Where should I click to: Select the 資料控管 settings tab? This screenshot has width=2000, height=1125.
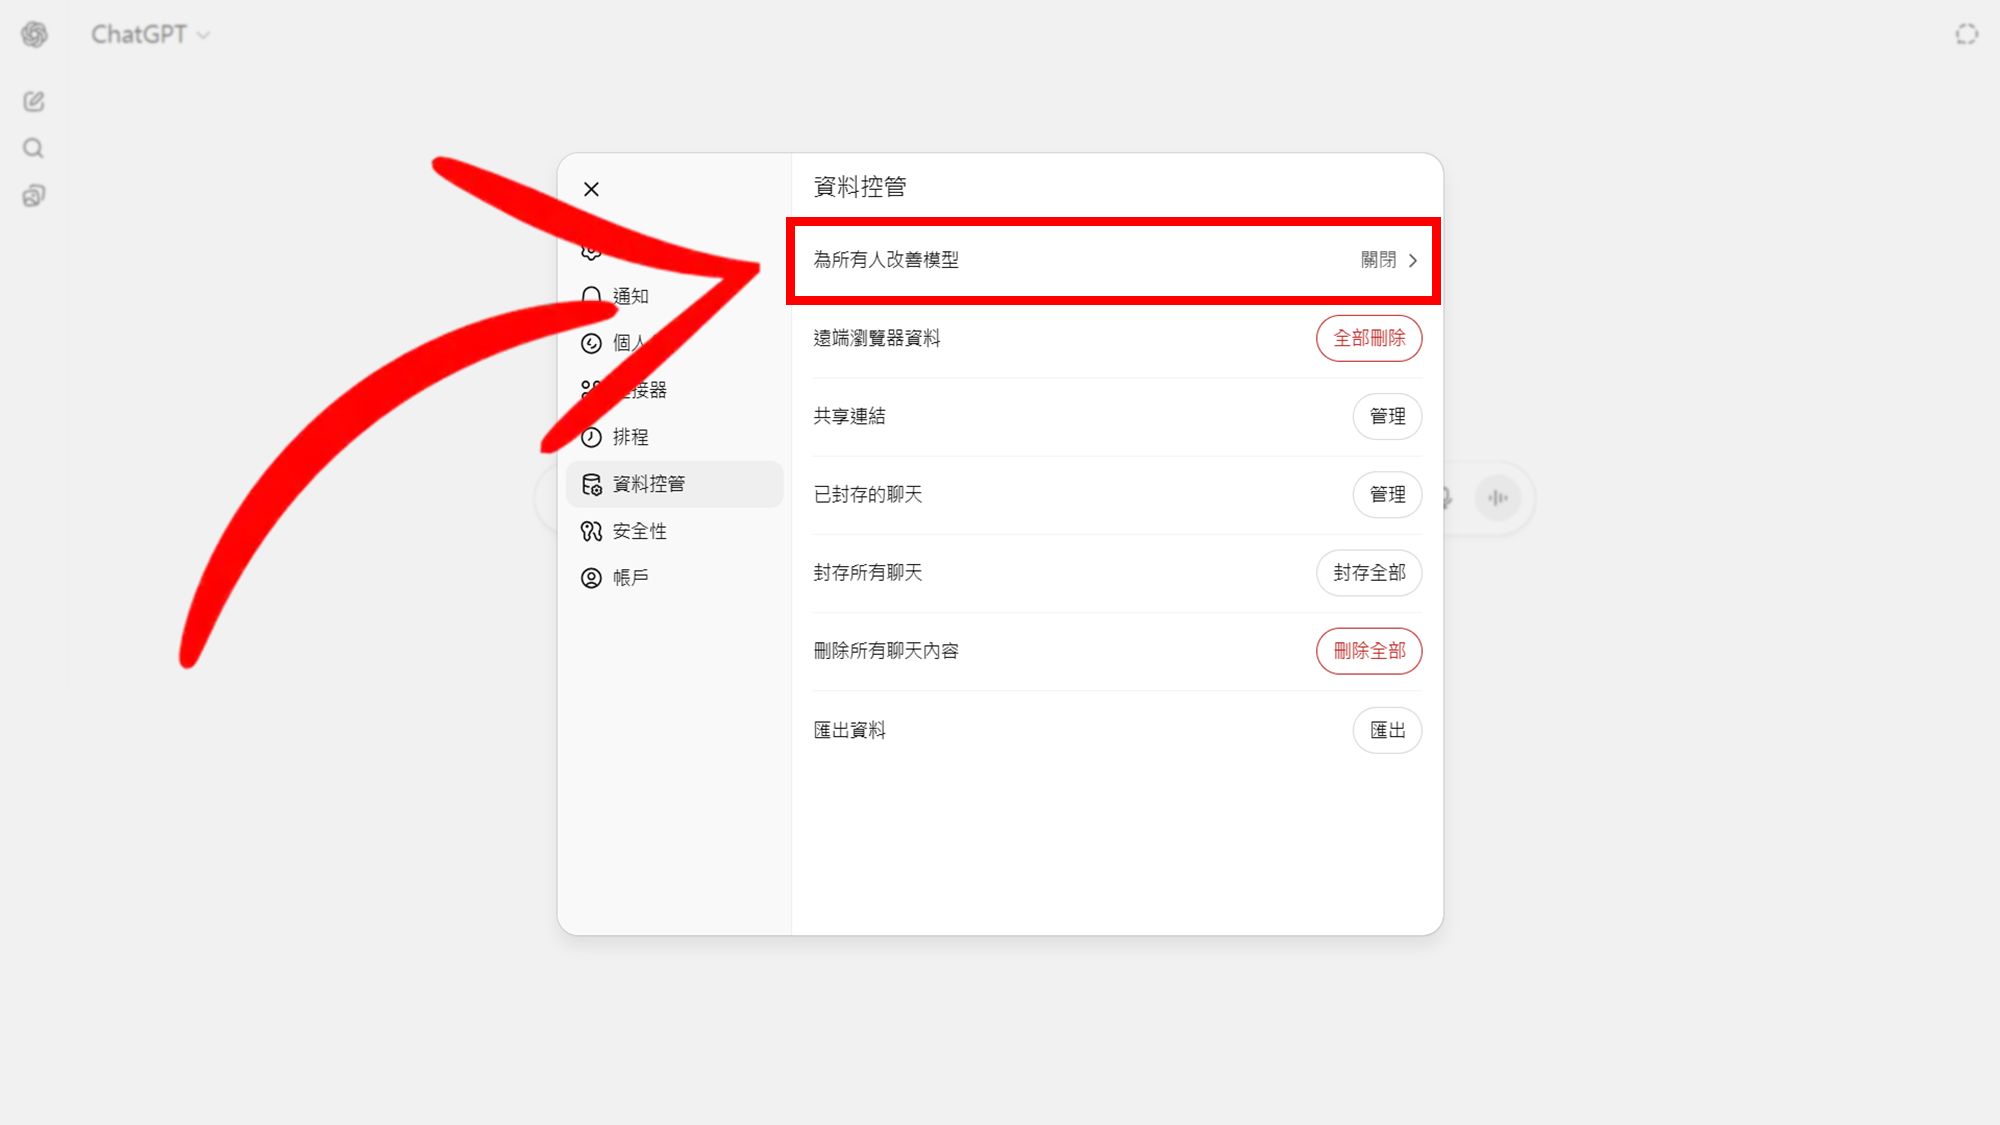click(674, 484)
